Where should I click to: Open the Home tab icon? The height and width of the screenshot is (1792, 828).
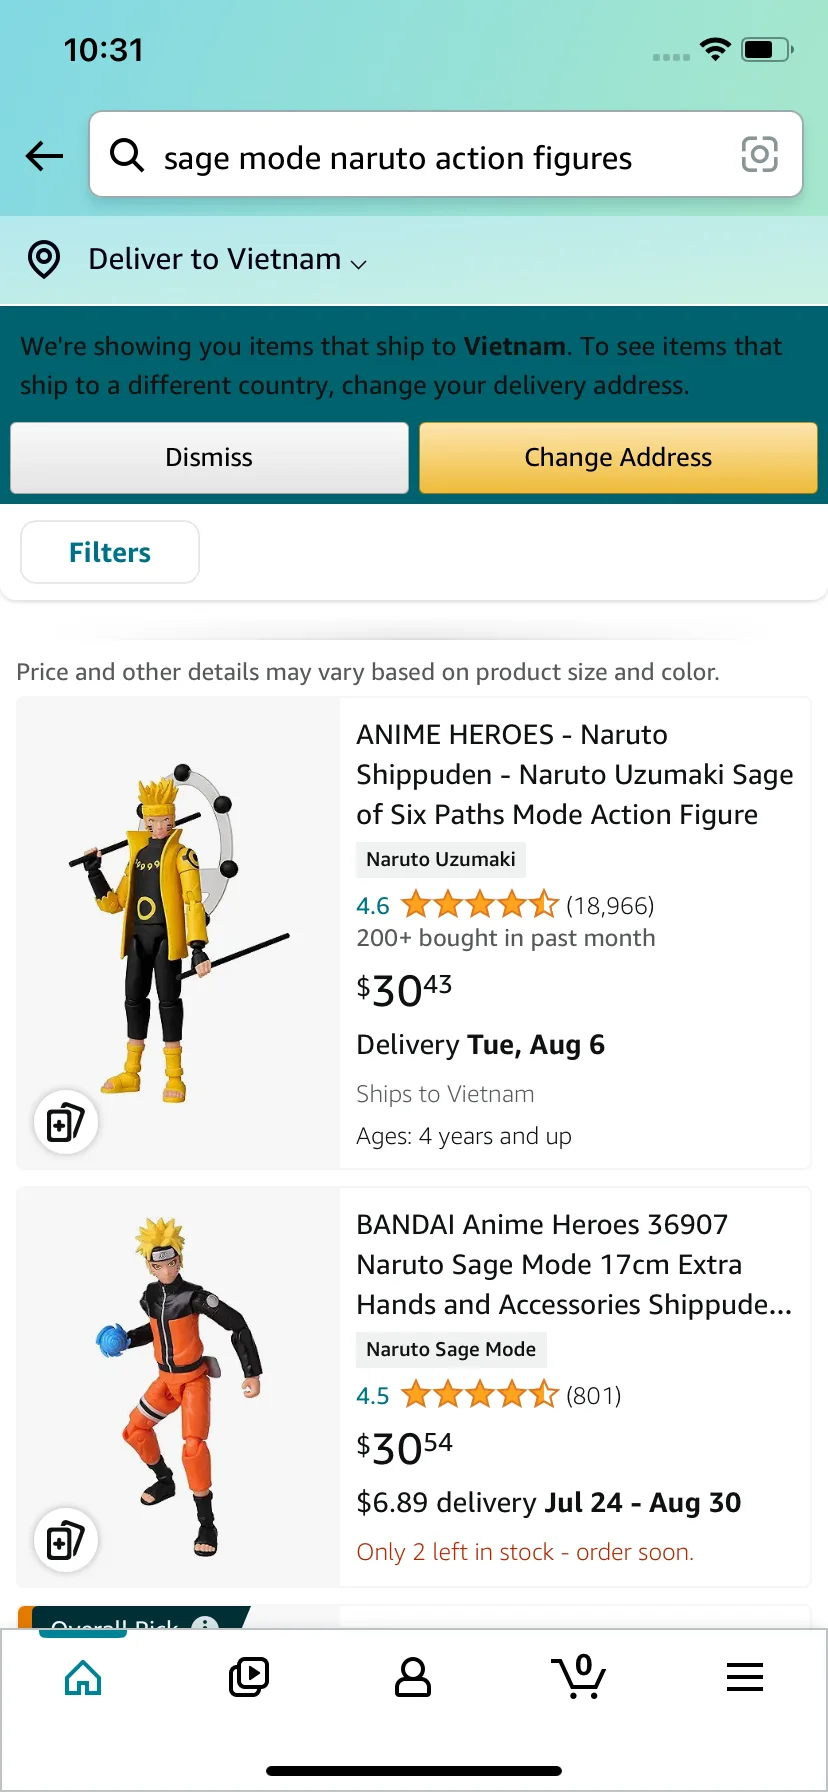83,1677
